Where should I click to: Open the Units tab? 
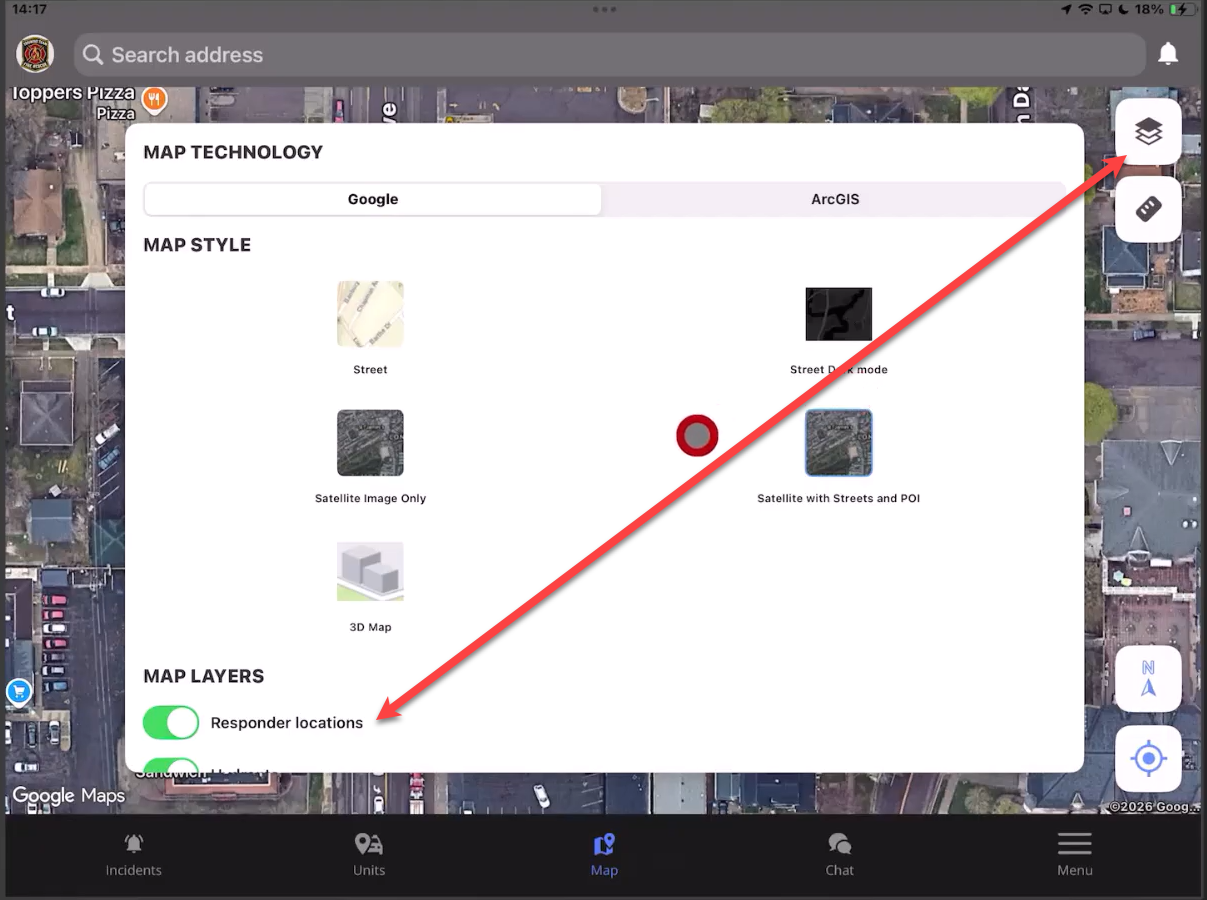[x=369, y=856]
